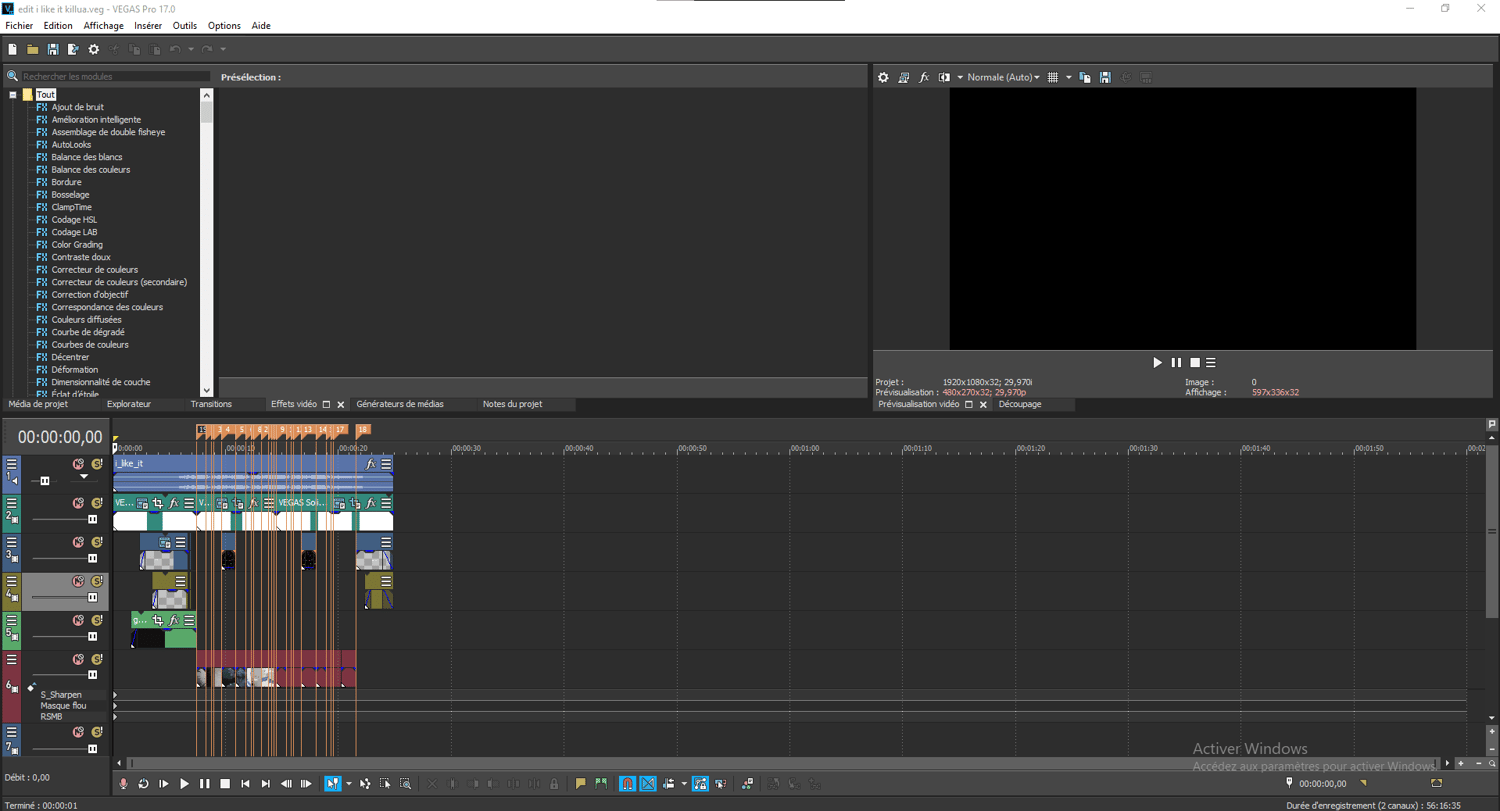Solo video track 5
Screen dimensions: 1500x811
[x=97, y=620]
